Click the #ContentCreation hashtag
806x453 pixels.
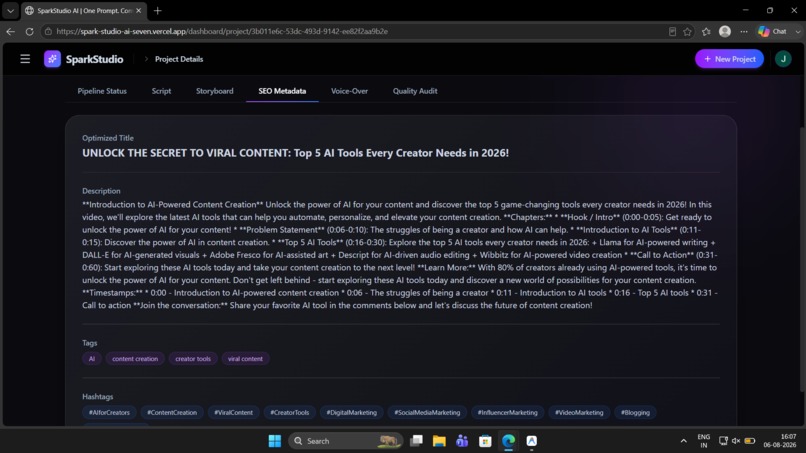172,412
